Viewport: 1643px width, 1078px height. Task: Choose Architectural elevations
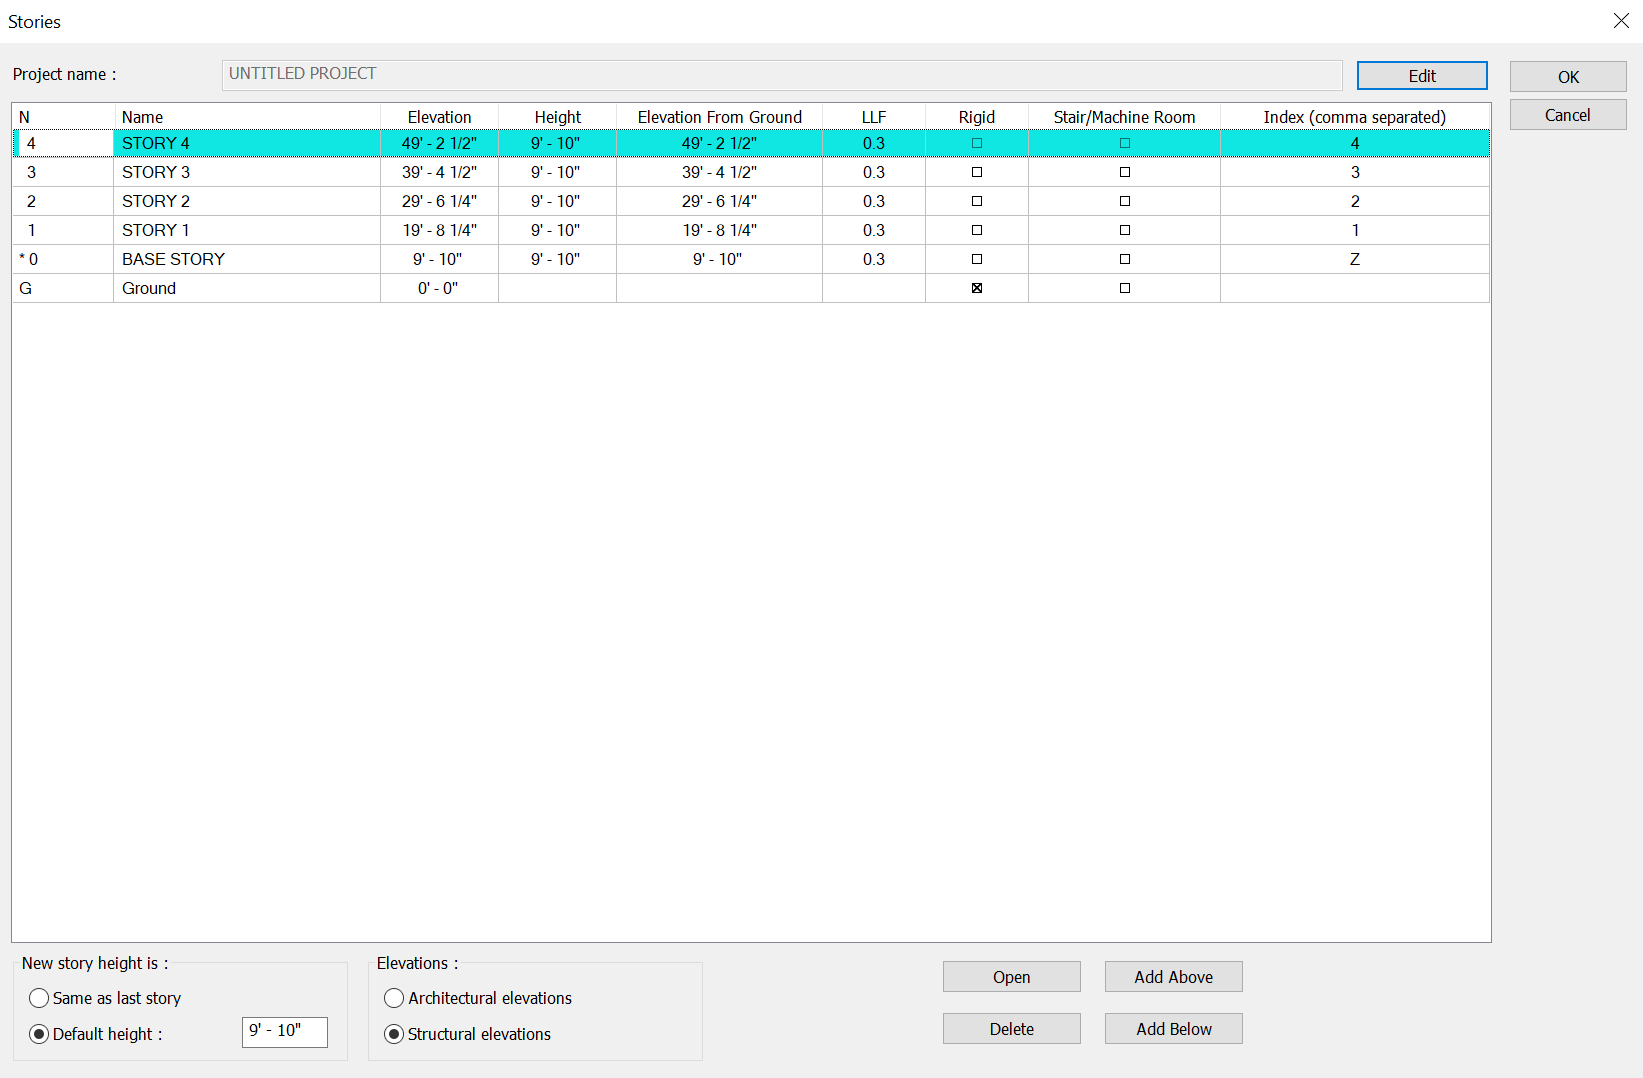tap(395, 998)
